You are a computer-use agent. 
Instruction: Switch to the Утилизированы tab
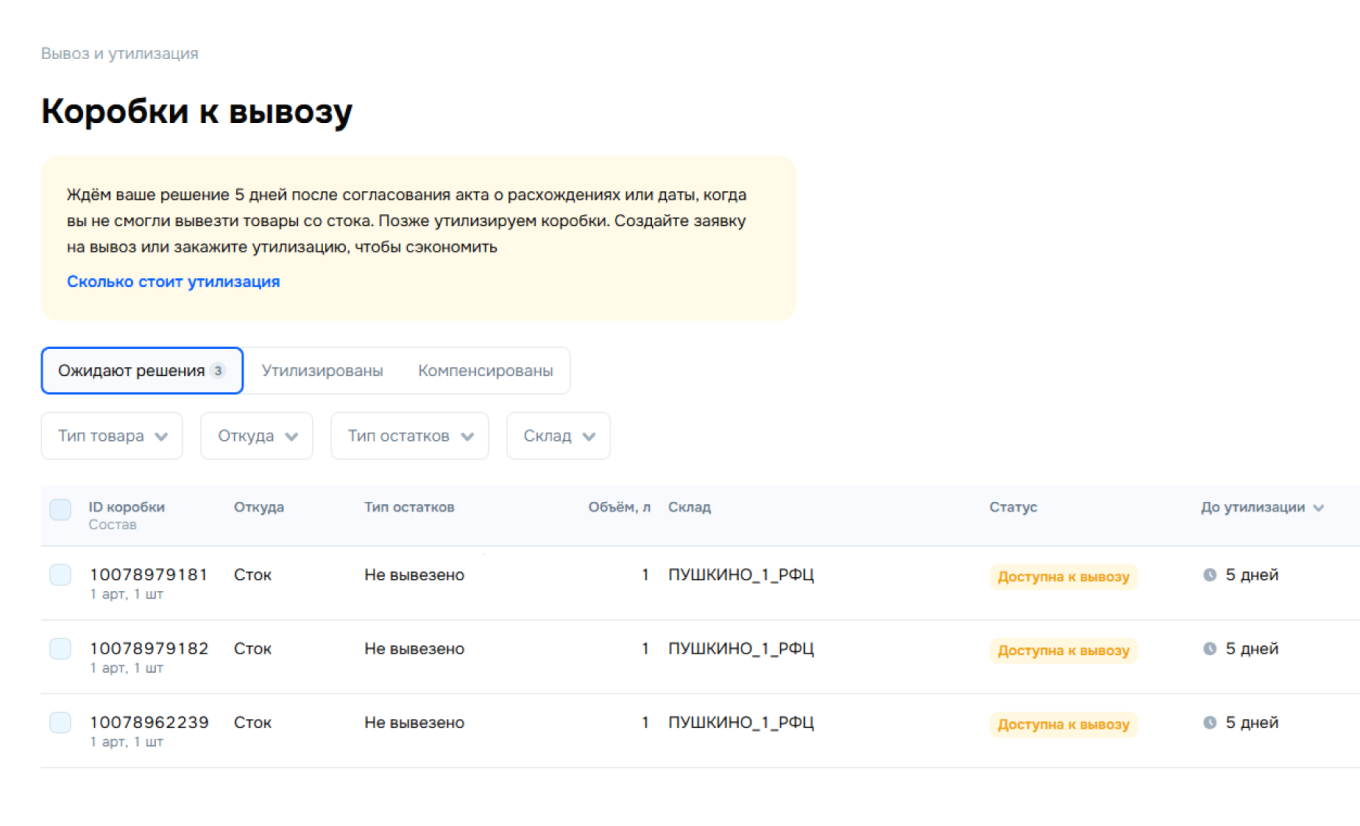322,370
